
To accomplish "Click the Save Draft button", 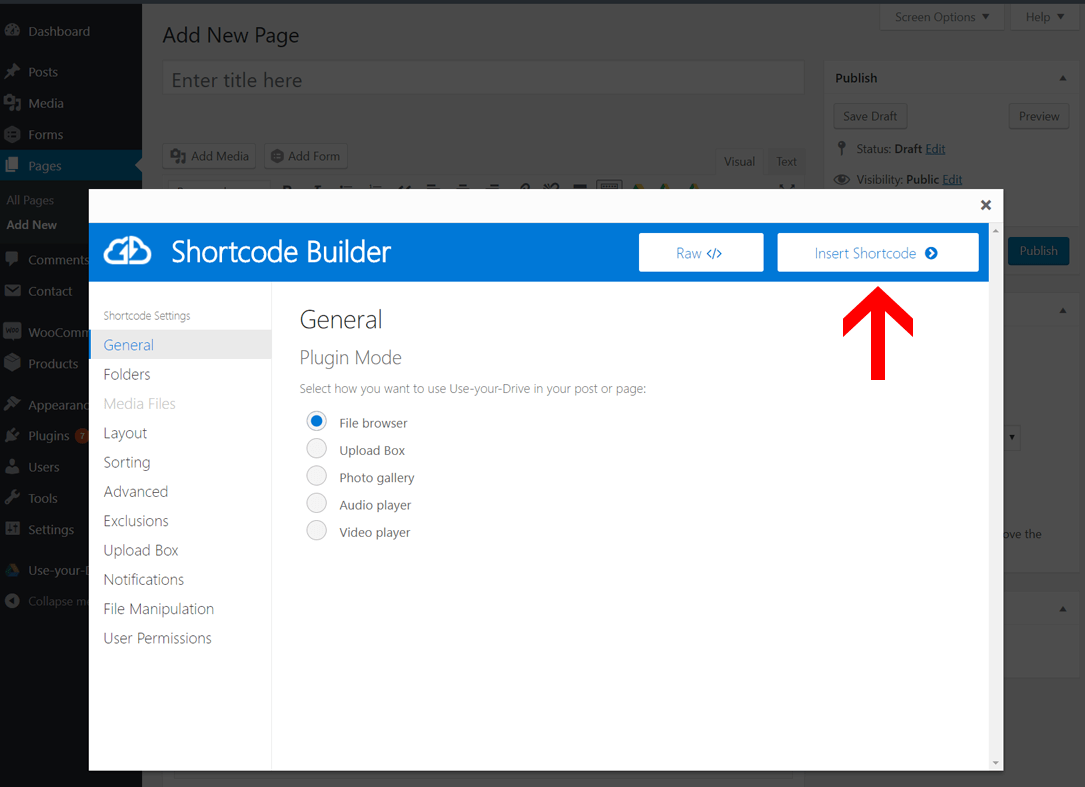I will pos(870,116).
